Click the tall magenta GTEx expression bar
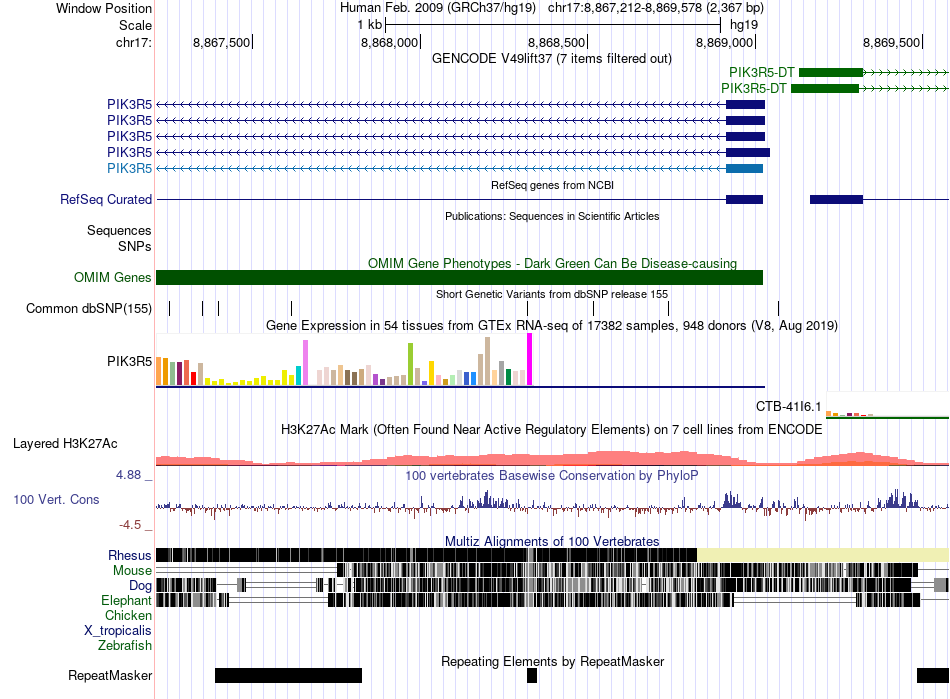Viewport: 950px width, 699px height. (x=530, y=359)
